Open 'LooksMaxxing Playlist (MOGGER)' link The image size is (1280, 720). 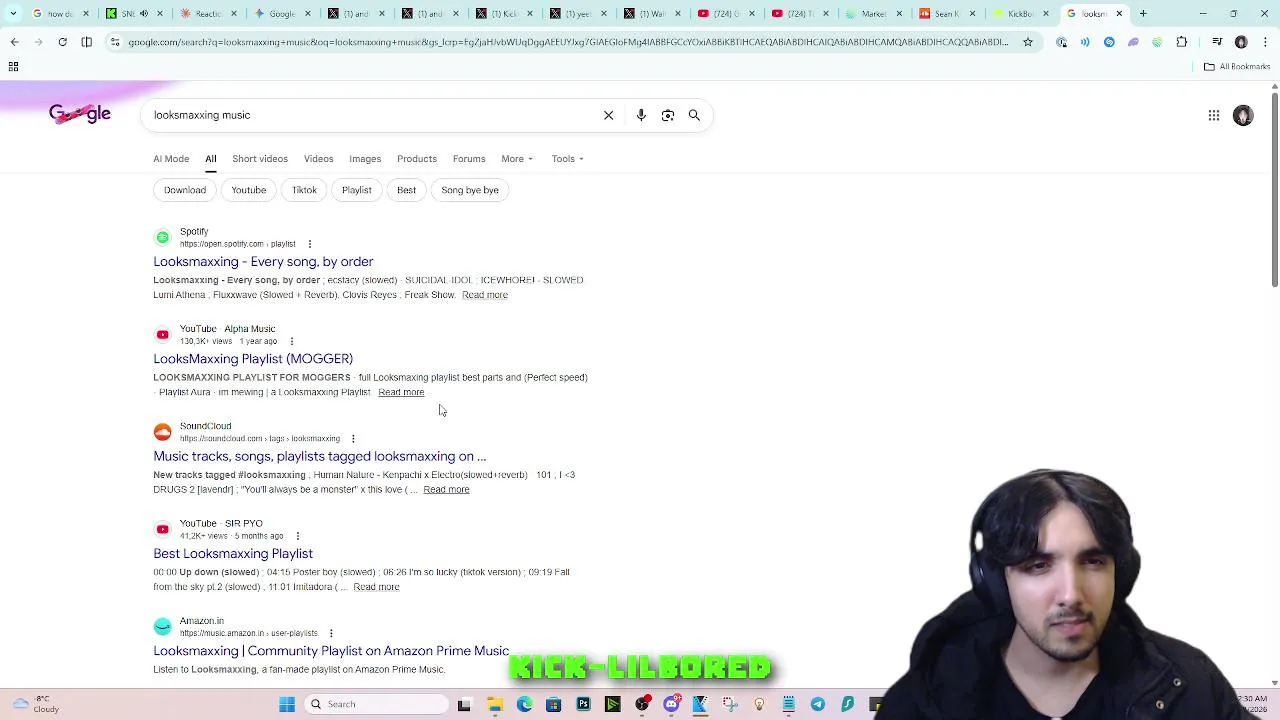[x=253, y=359]
